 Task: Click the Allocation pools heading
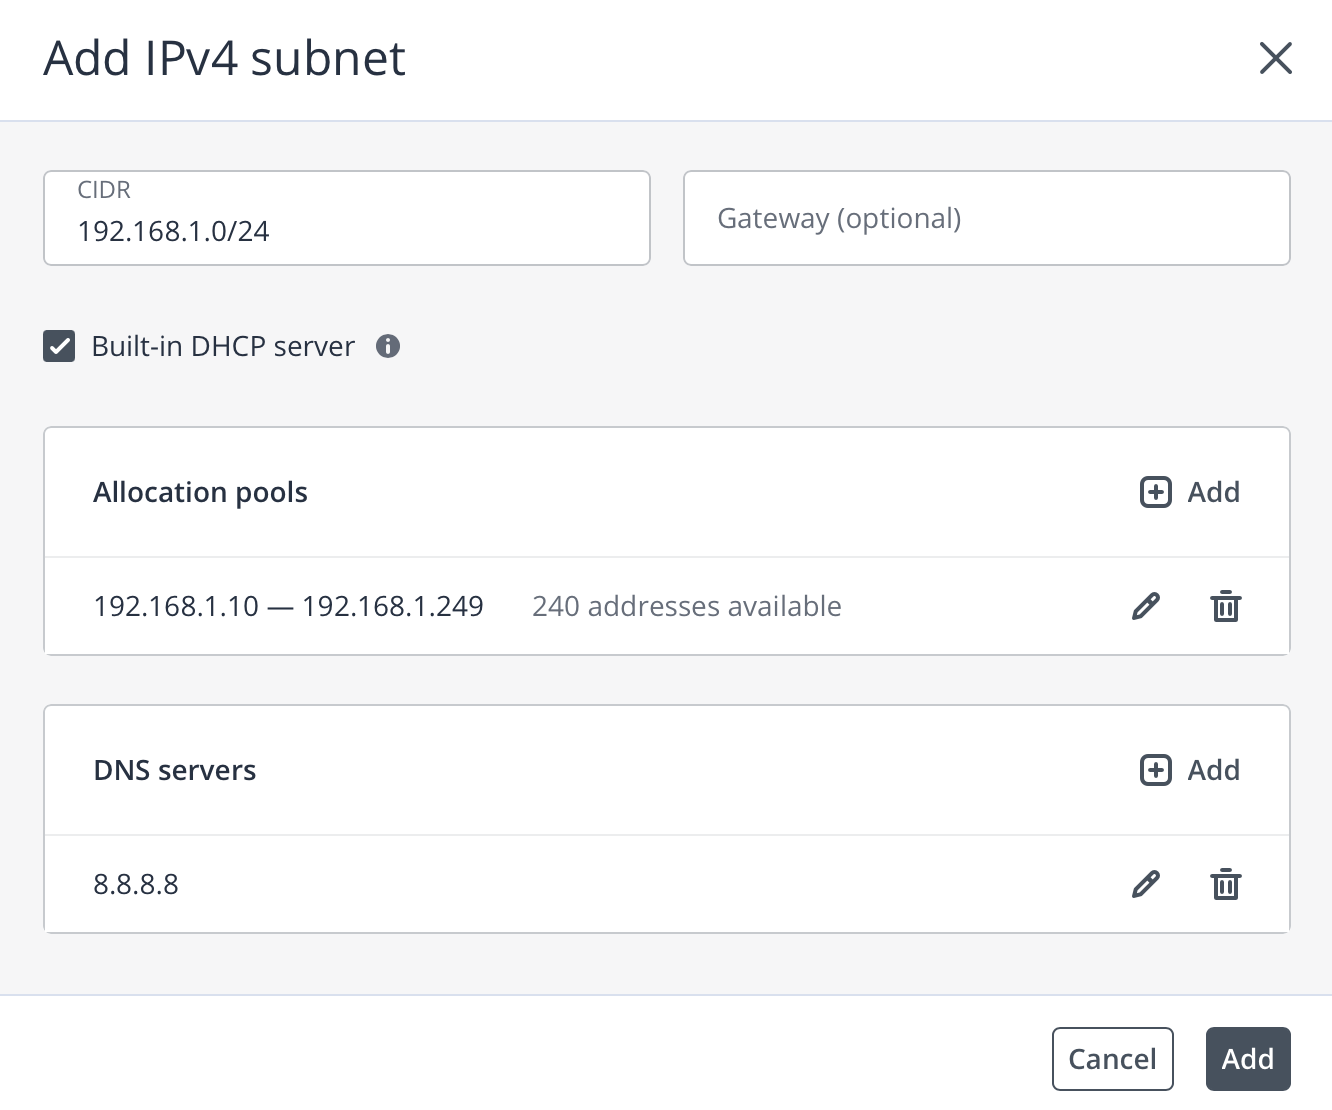coord(200,492)
